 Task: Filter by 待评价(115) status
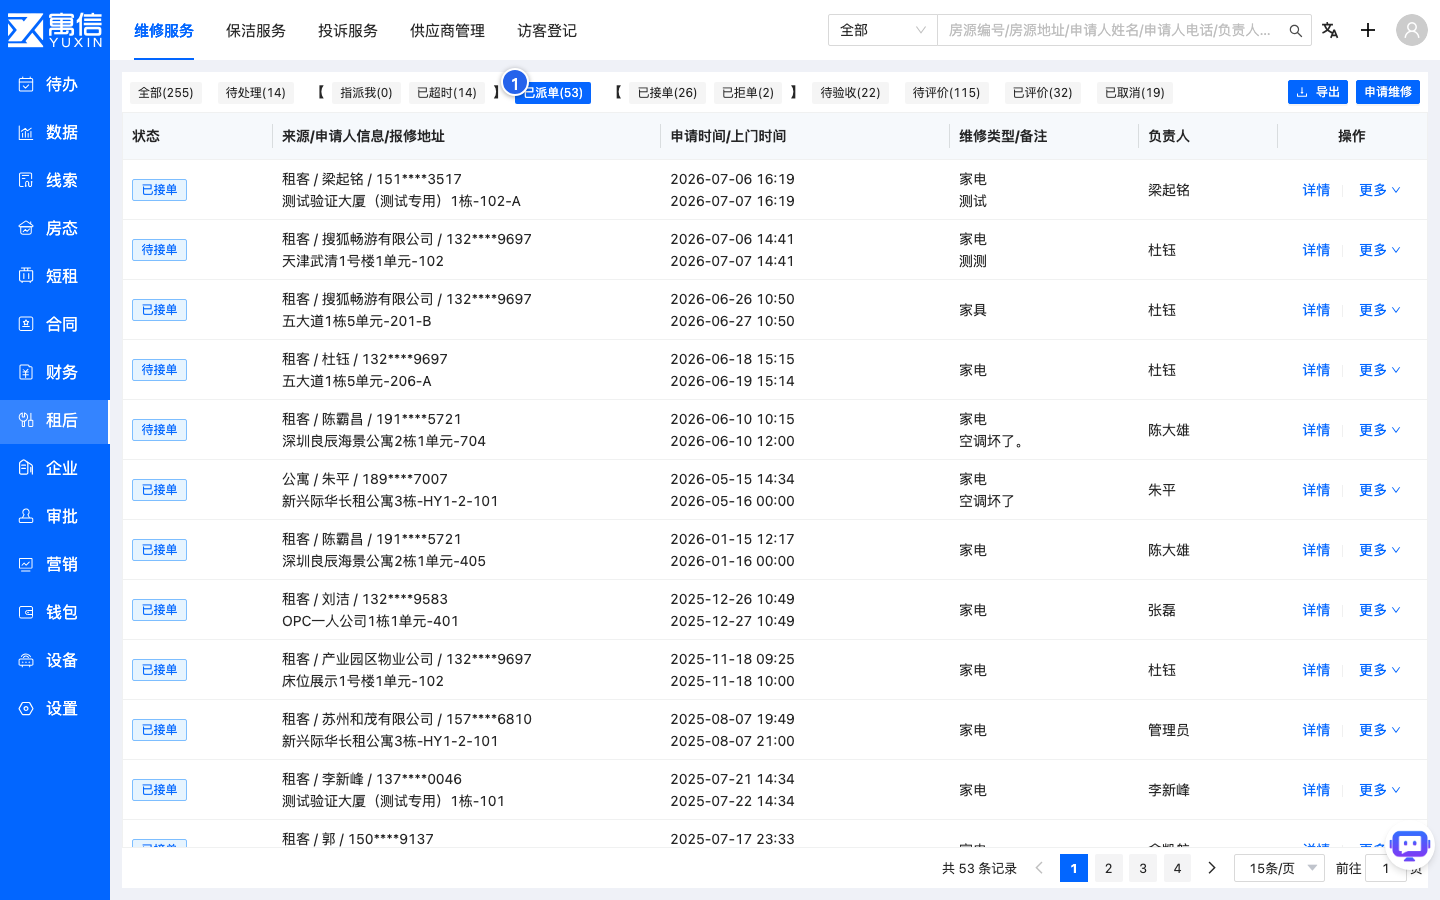click(946, 93)
